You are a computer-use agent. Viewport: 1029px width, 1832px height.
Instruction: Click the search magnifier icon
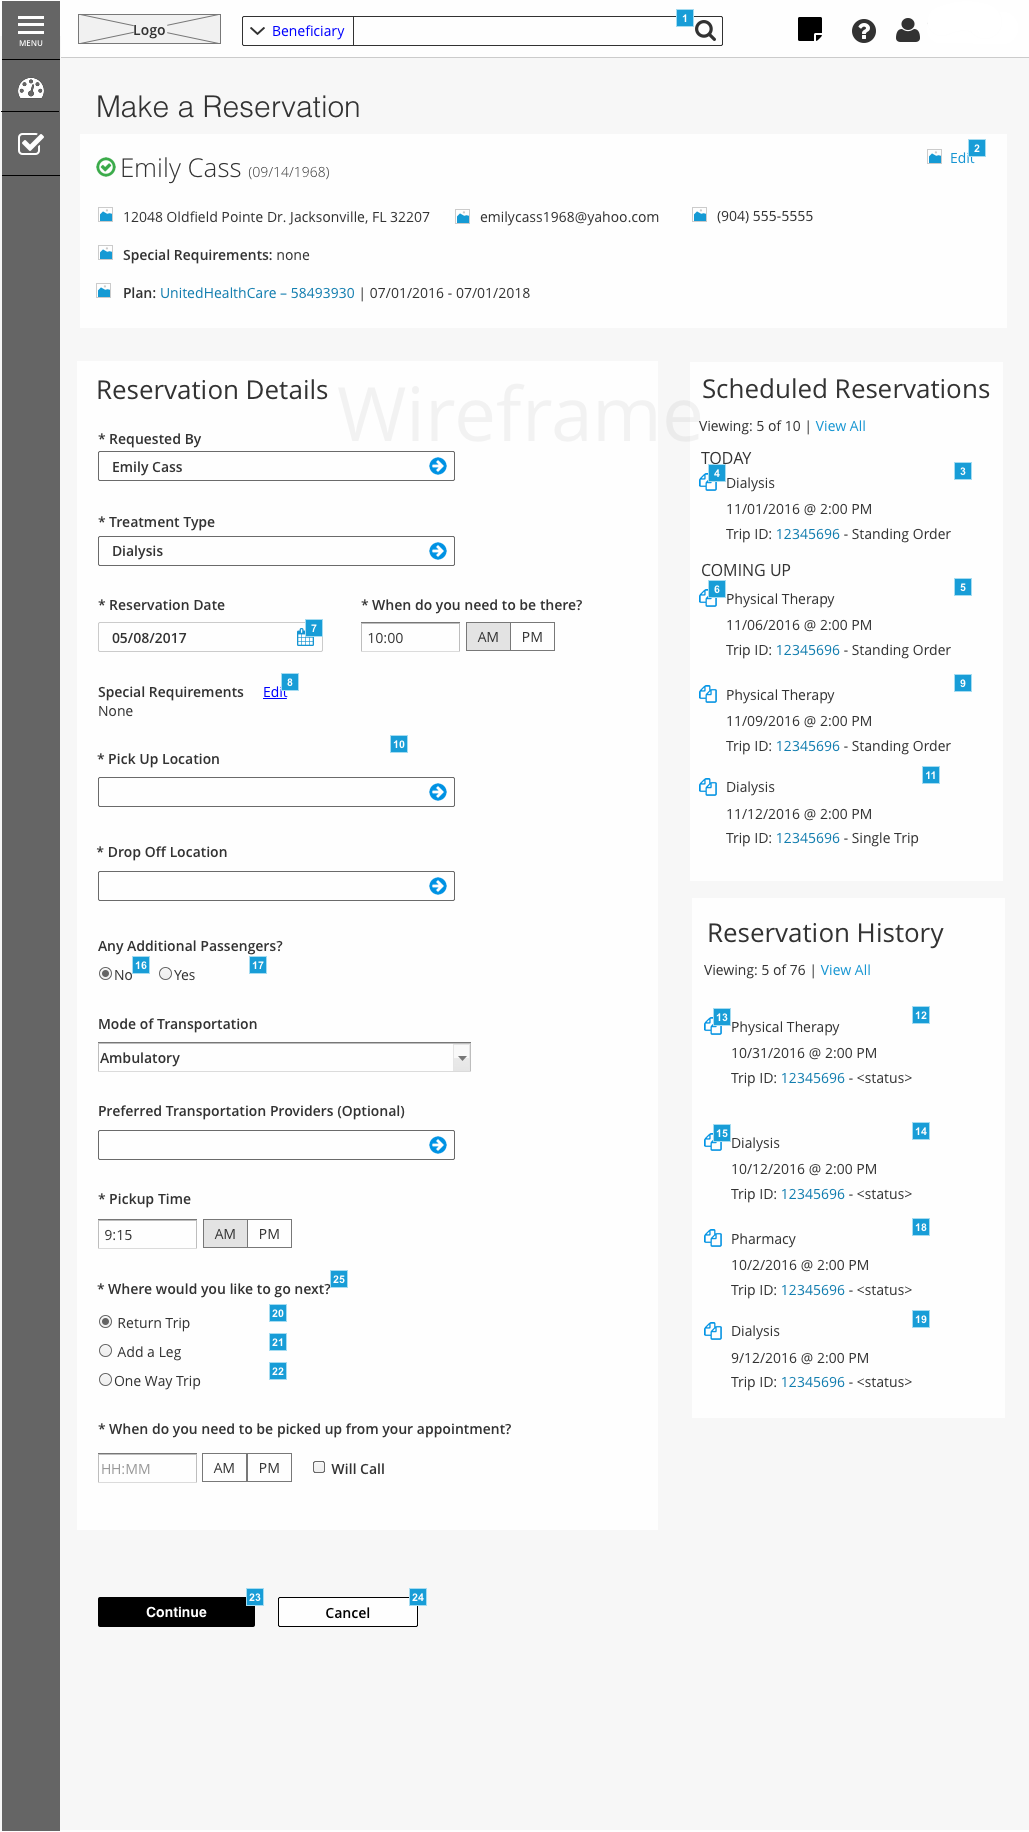click(706, 31)
